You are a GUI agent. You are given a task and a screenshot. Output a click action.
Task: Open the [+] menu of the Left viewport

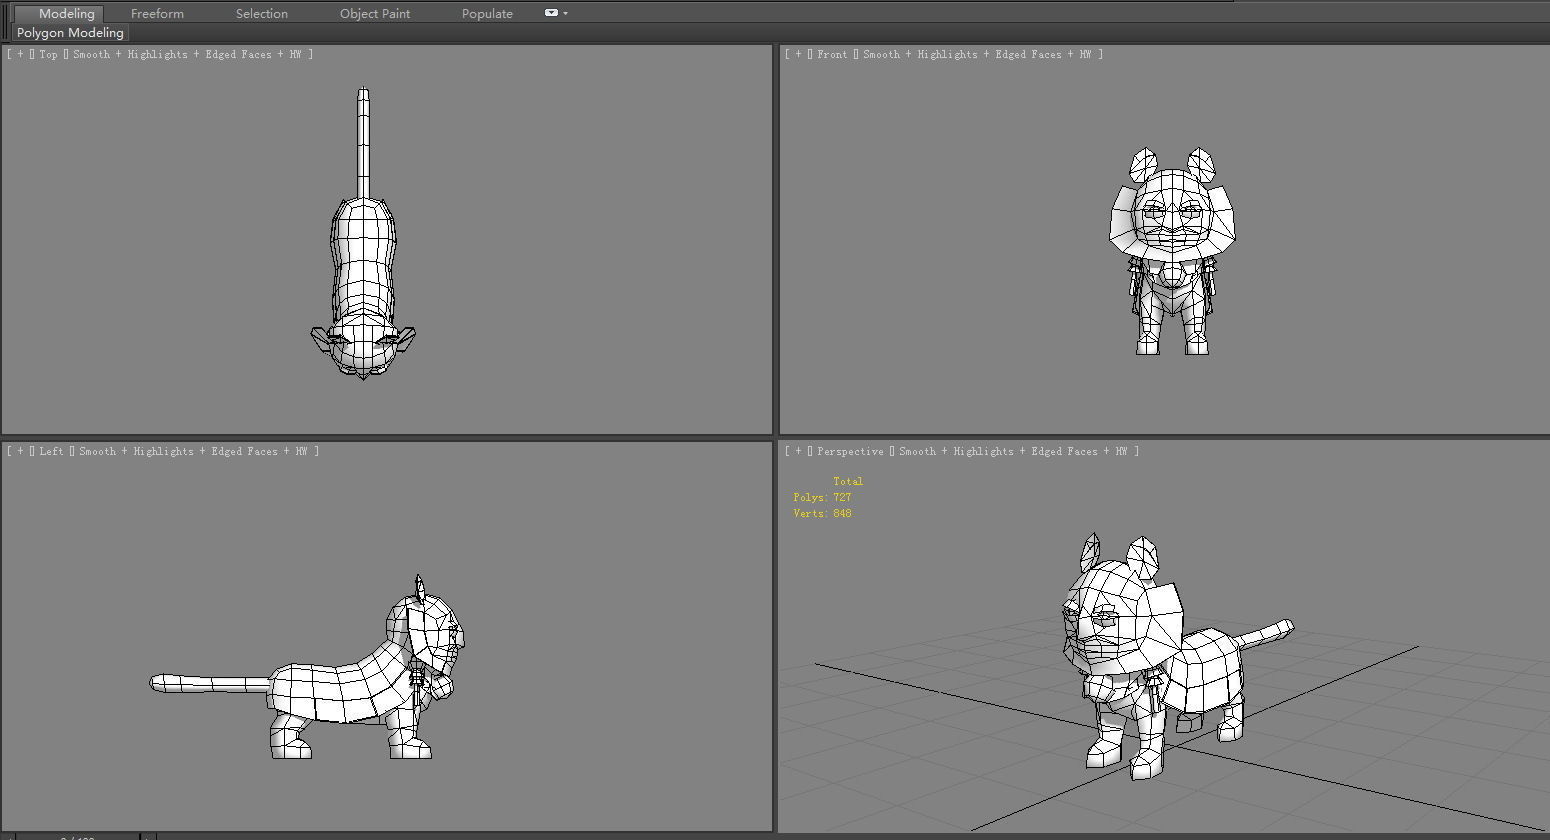point(20,451)
